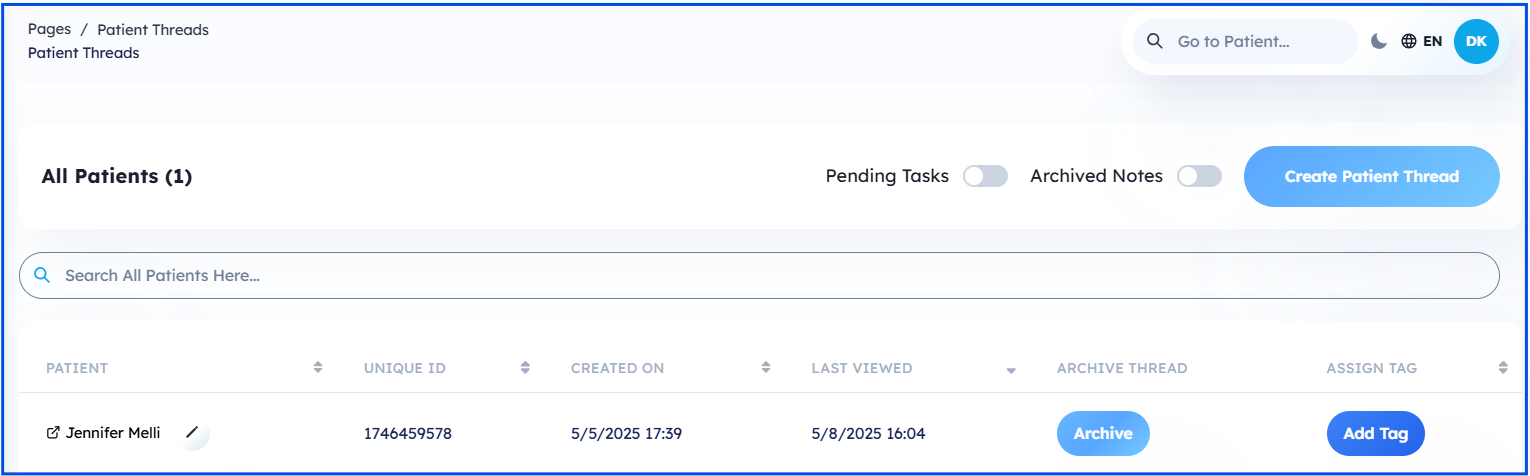Open Jennifer Melli external link icon

pos(53,433)
